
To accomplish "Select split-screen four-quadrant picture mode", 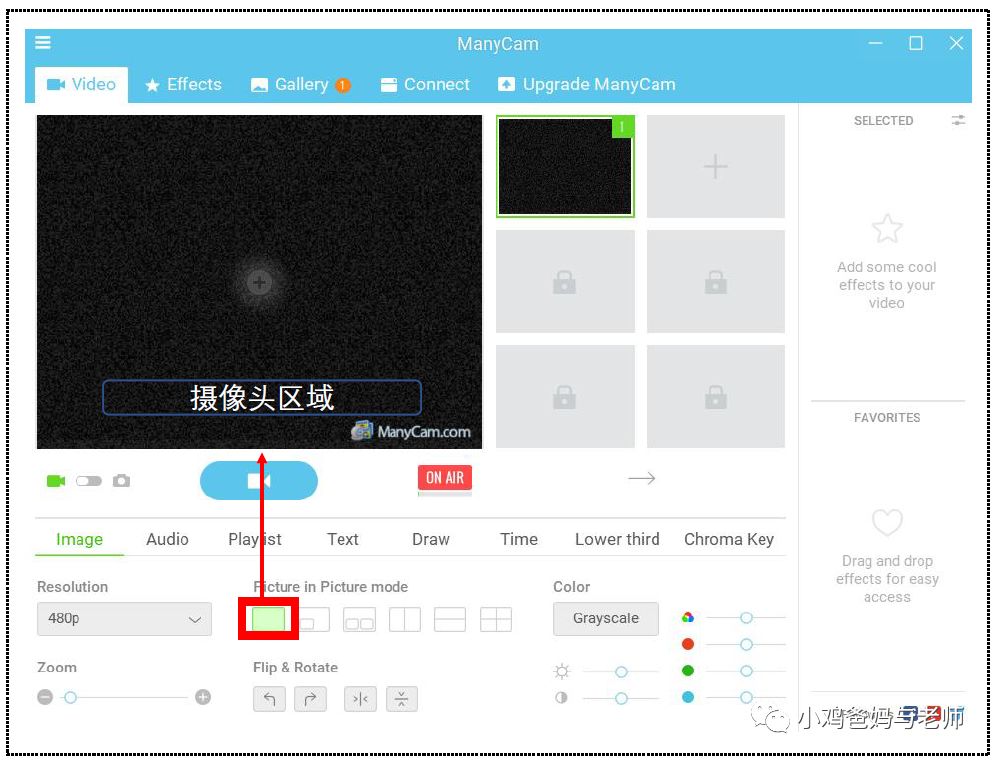I will pyautogui.click(x=496, y=620).
